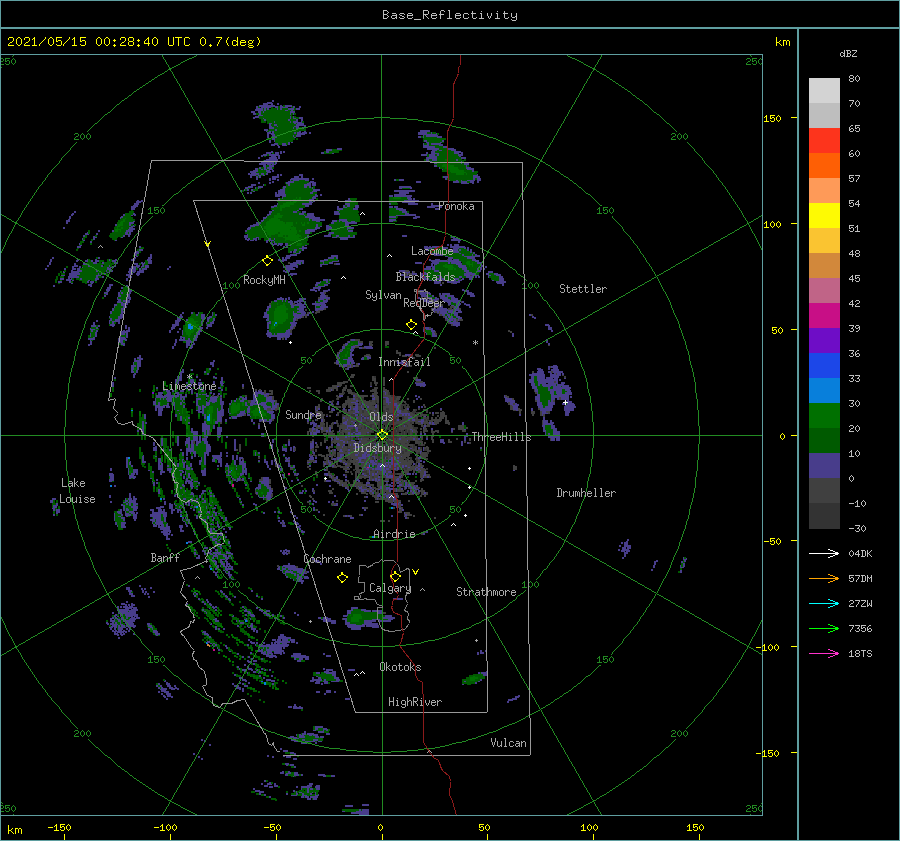Click the Lacombe city label
Viewport: 900px width, 841px height.
pyautogui.click(x=432, y=251)
